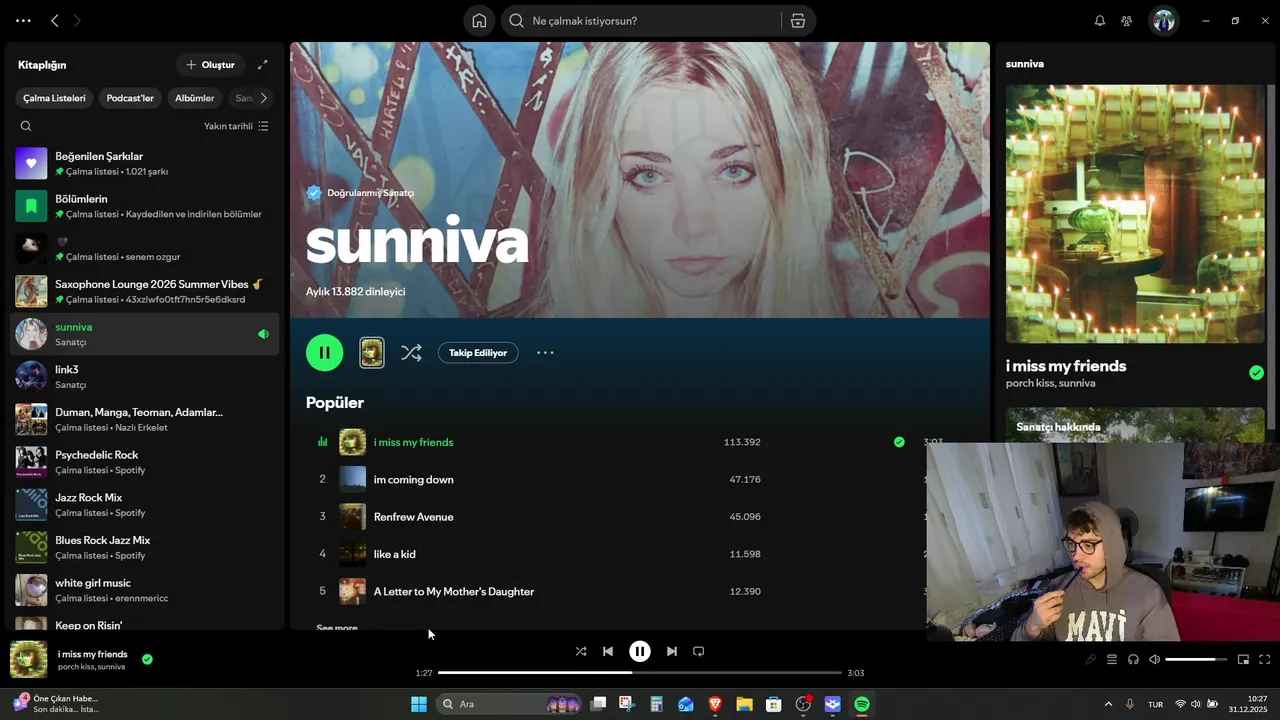
Task: Toggle repeat mode
Action: (x=699, y=651)
